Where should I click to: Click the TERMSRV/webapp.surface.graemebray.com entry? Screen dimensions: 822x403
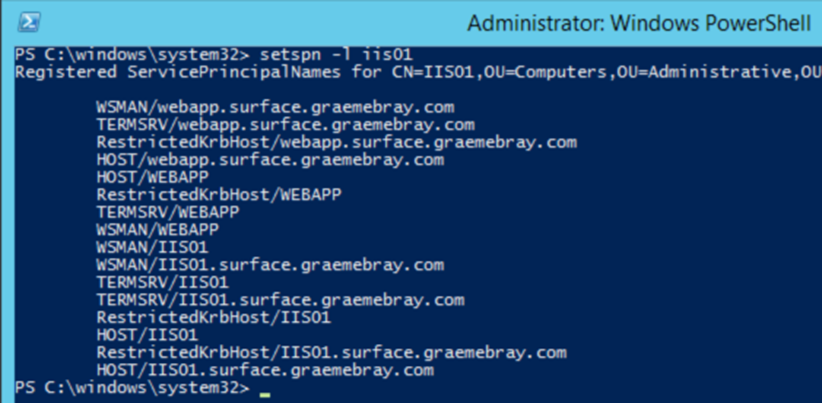pos(286,125)
